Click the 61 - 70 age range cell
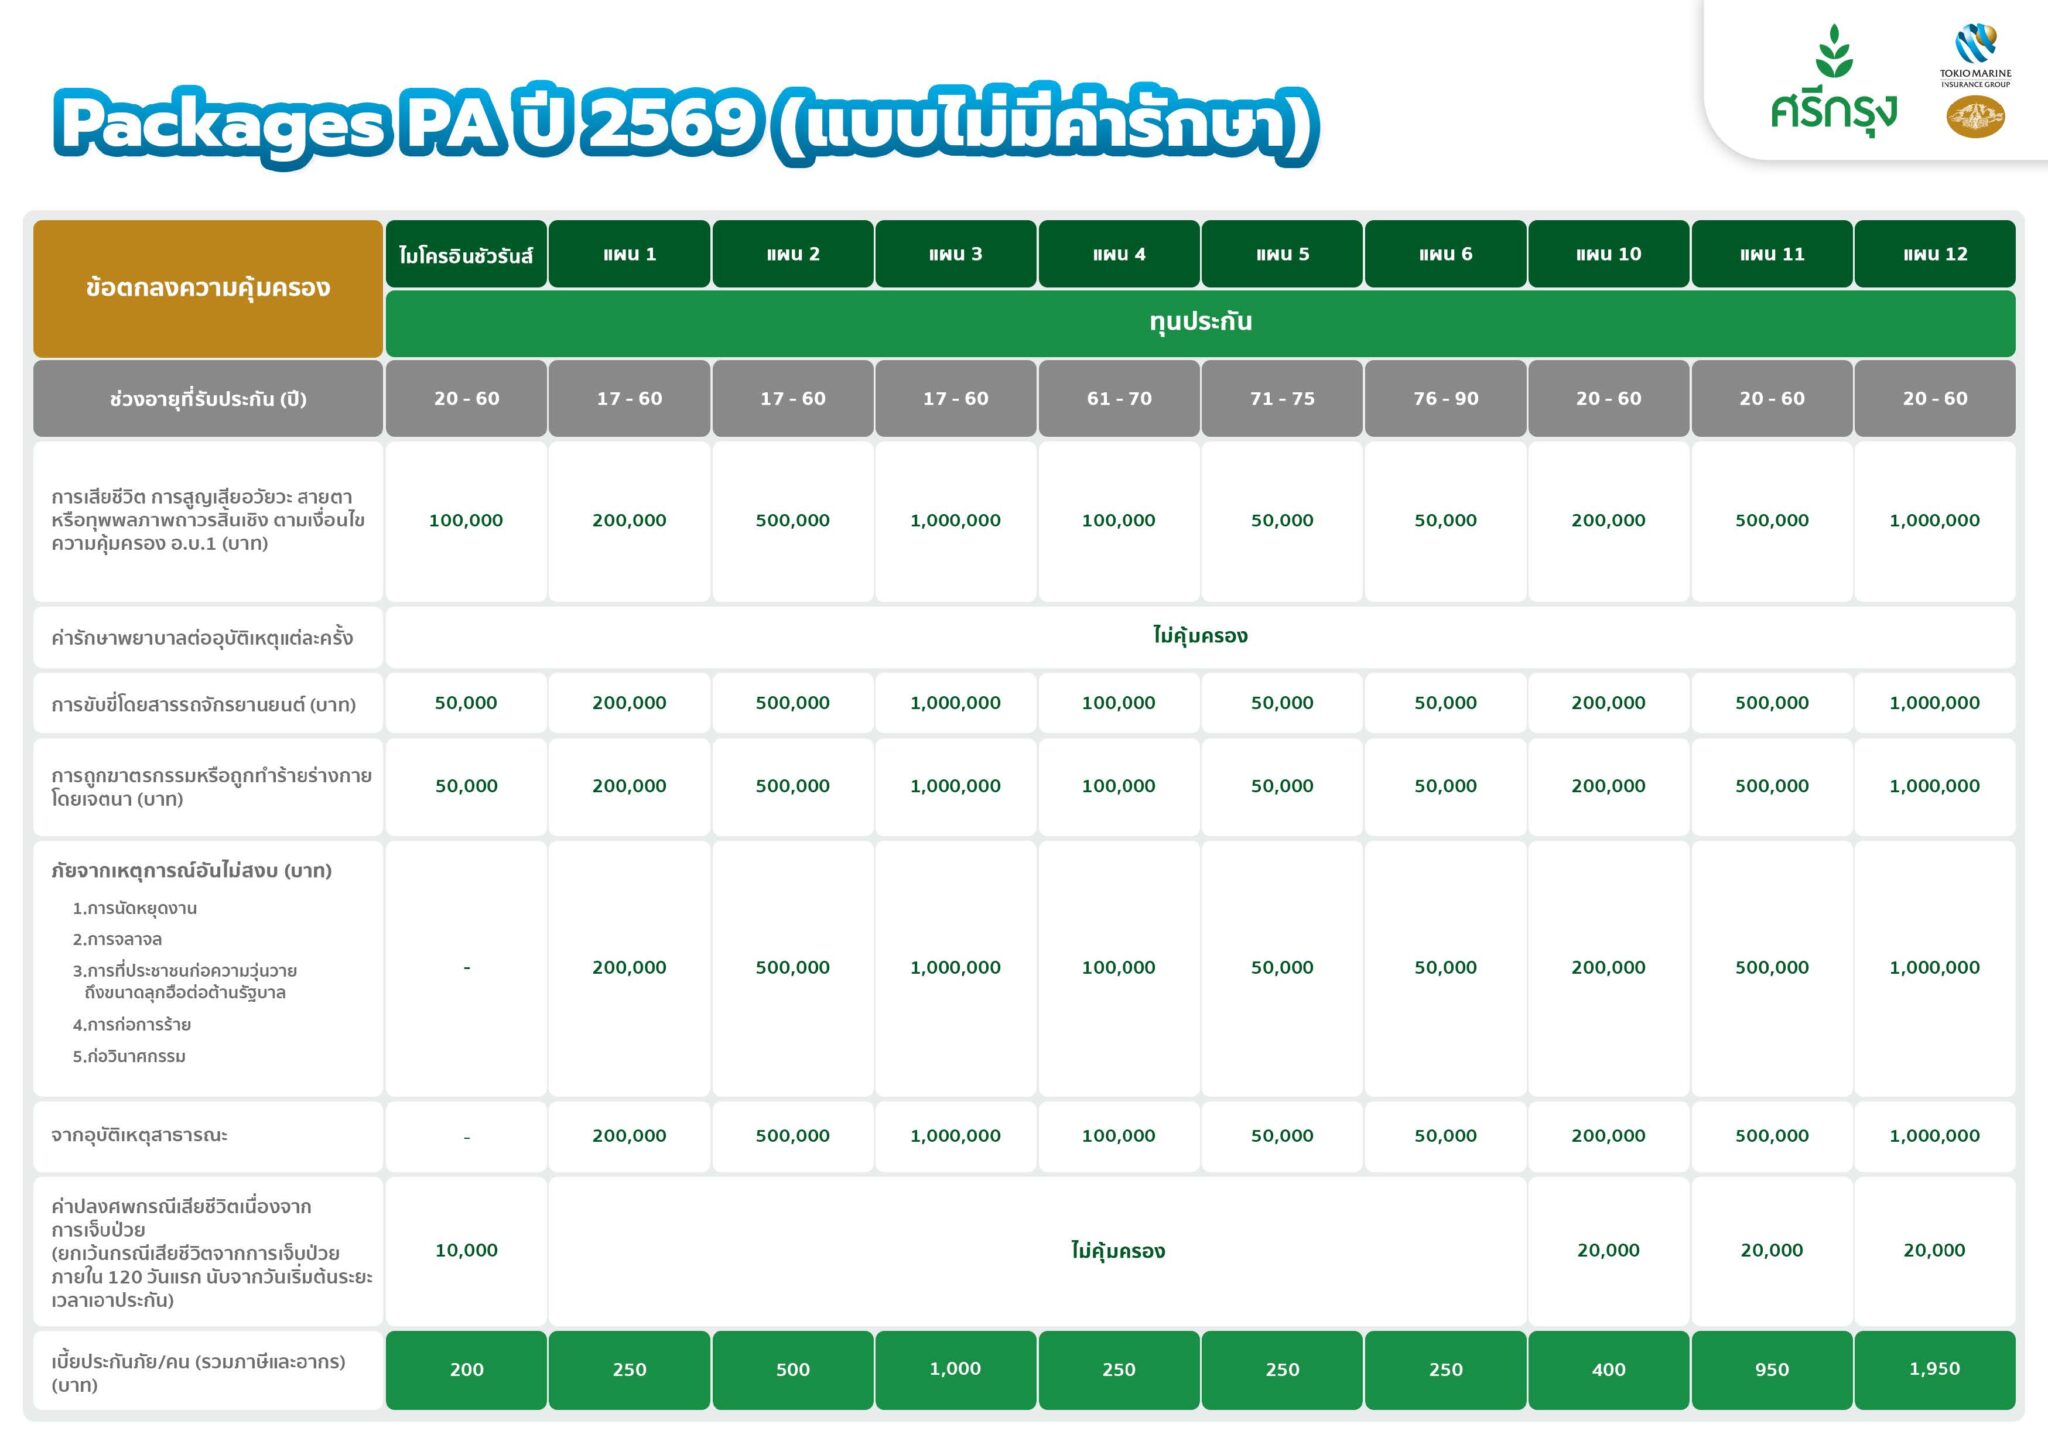Viewport: 2048px width, 1448px height. click(1119, 399)
